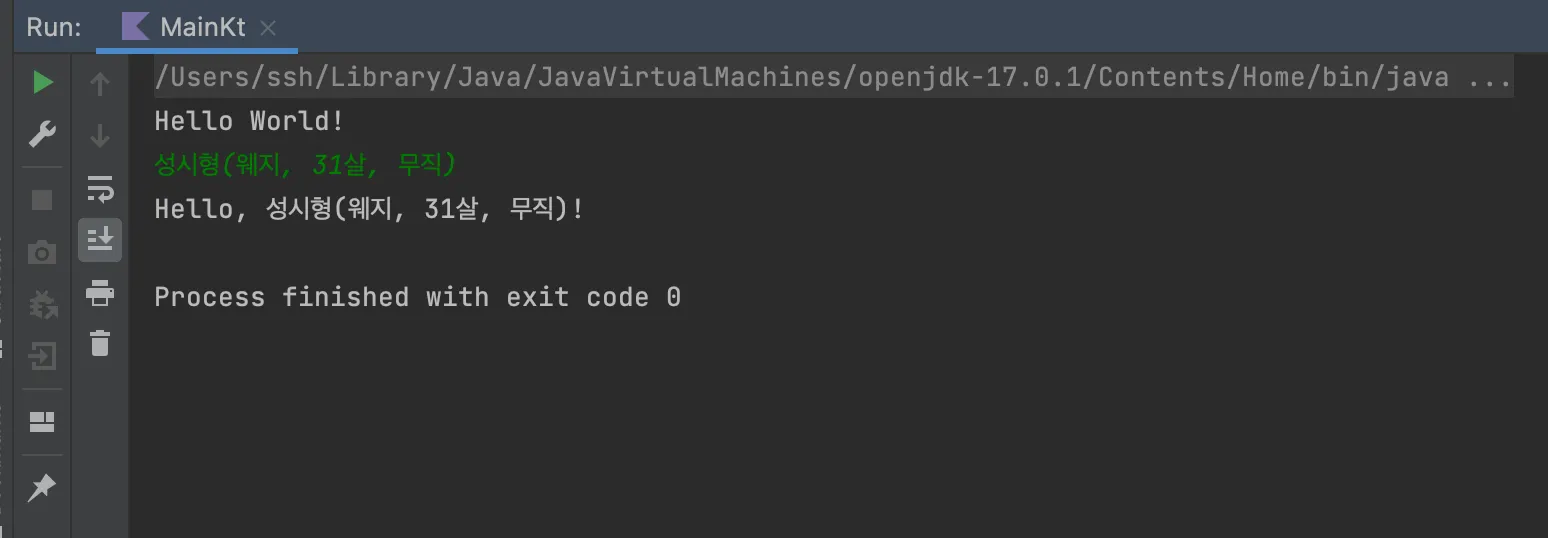Click the Exit icon in run toolbar
Viewport: 1548px width, 538px height.
tap(42, 356)
